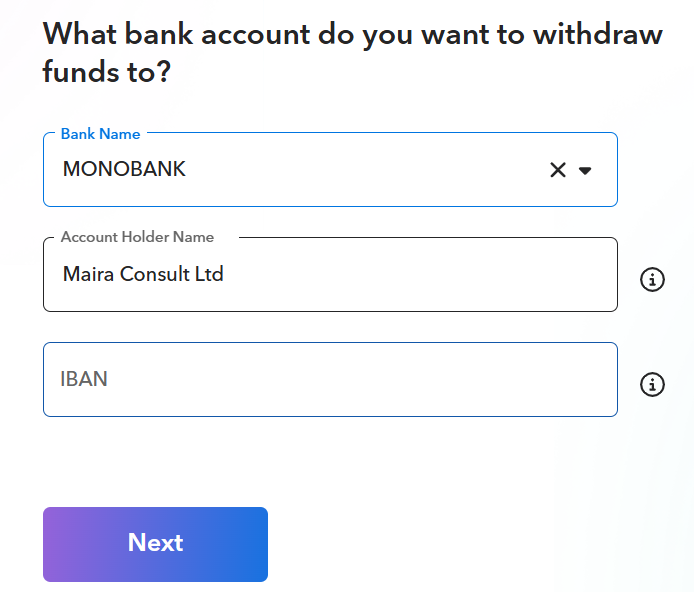Click the circled "i" beside the IBAN box
694x592 pixels.
click(x=652, y=384)
